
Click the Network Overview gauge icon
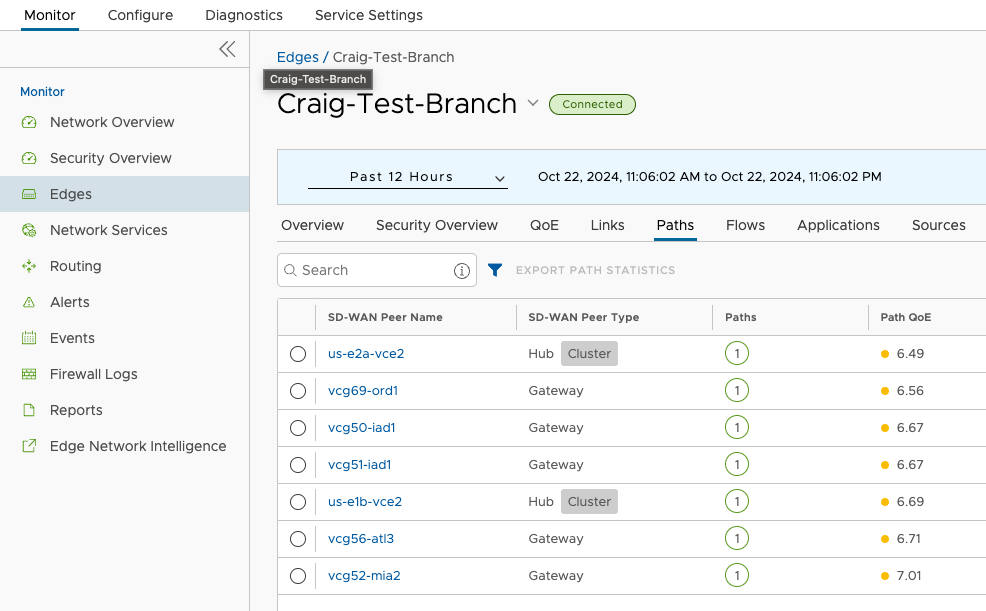click(x=29, y=122)
